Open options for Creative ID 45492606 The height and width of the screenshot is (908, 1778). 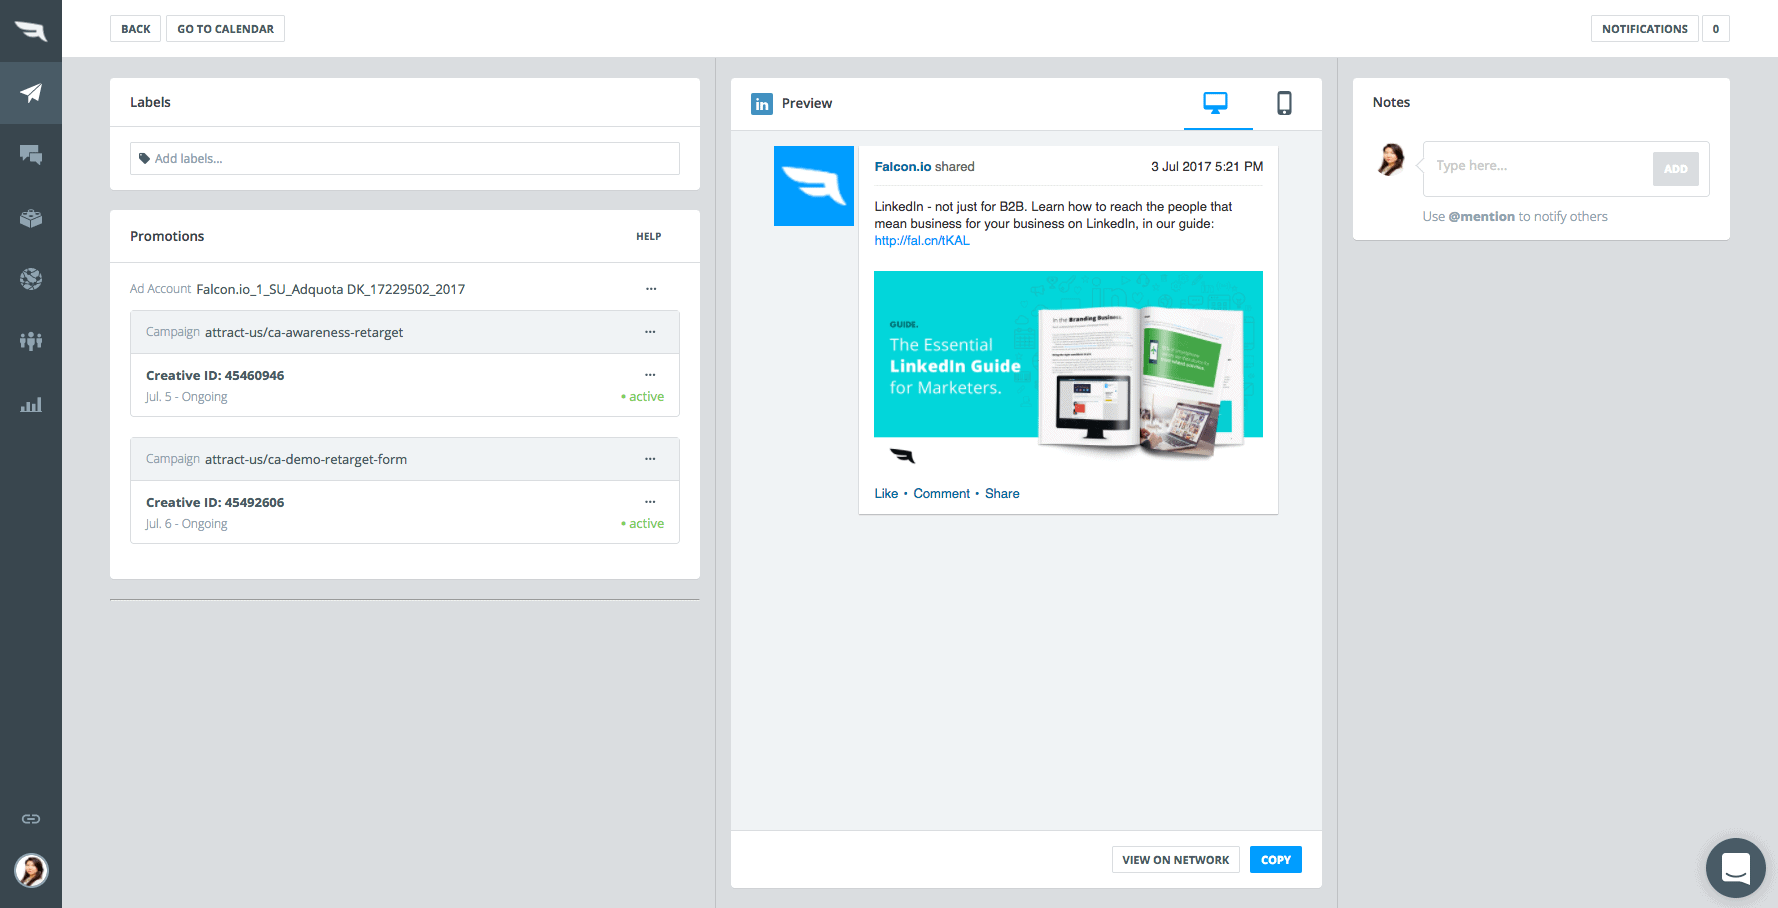pos(650,502)
